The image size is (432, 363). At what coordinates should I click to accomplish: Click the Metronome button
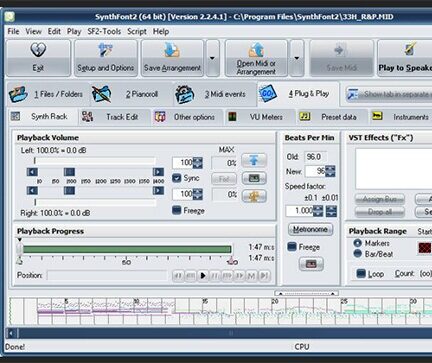[x=310, y=229]
